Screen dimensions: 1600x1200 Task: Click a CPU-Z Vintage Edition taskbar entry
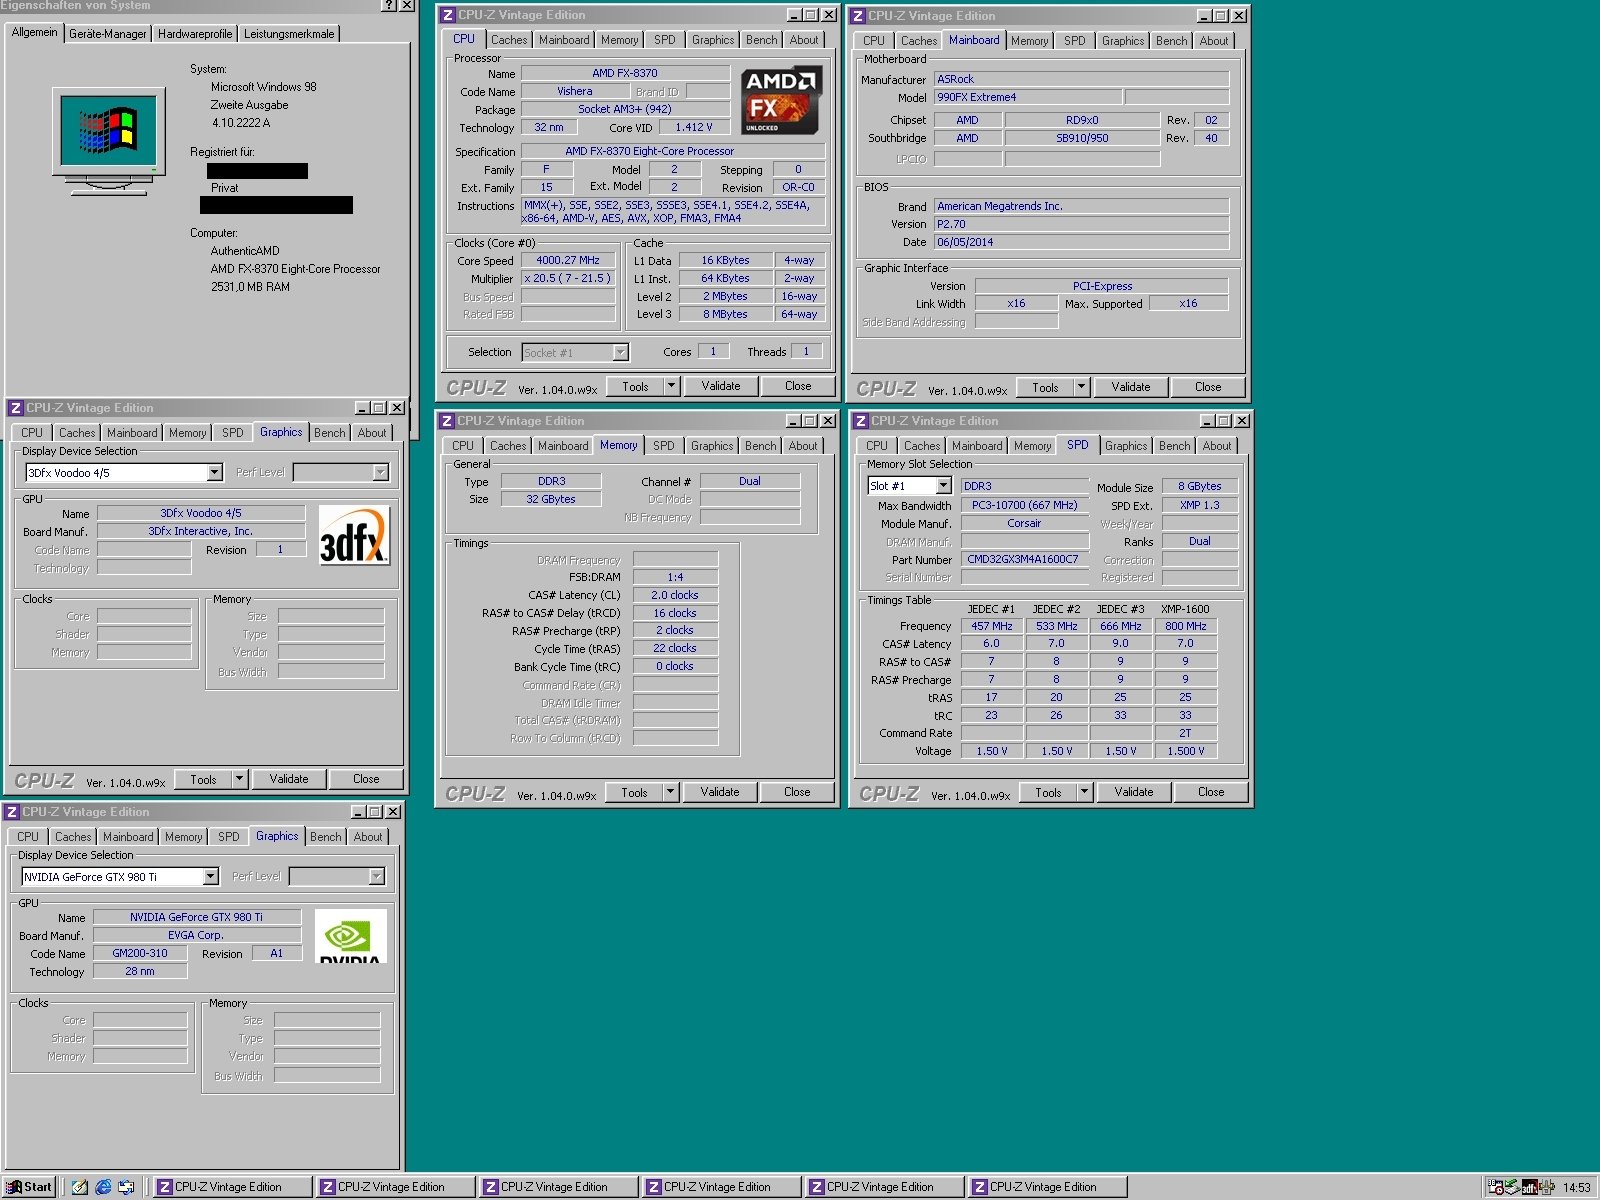[230, 1187]
